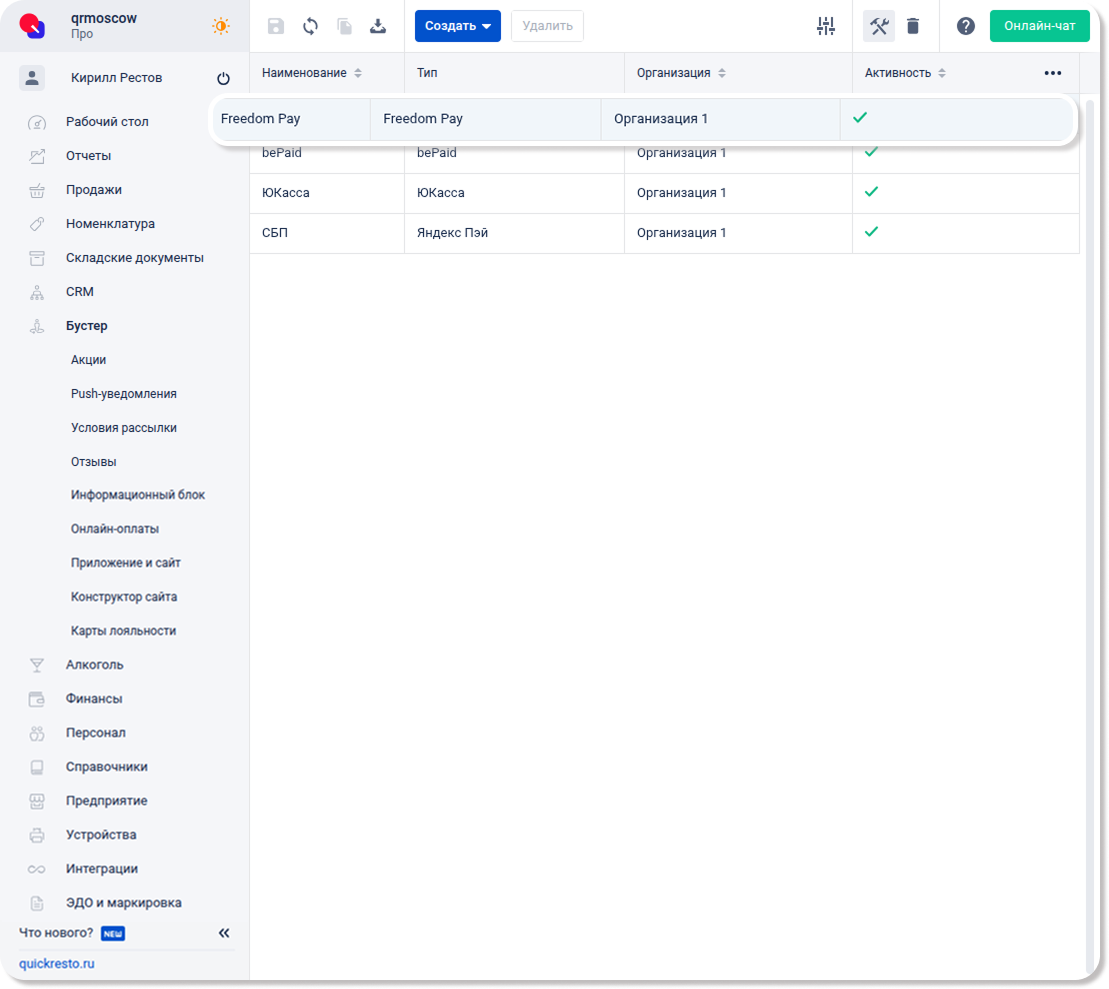Open Онлайн-оплаты in the sidebar

click(x=115, y=528)
